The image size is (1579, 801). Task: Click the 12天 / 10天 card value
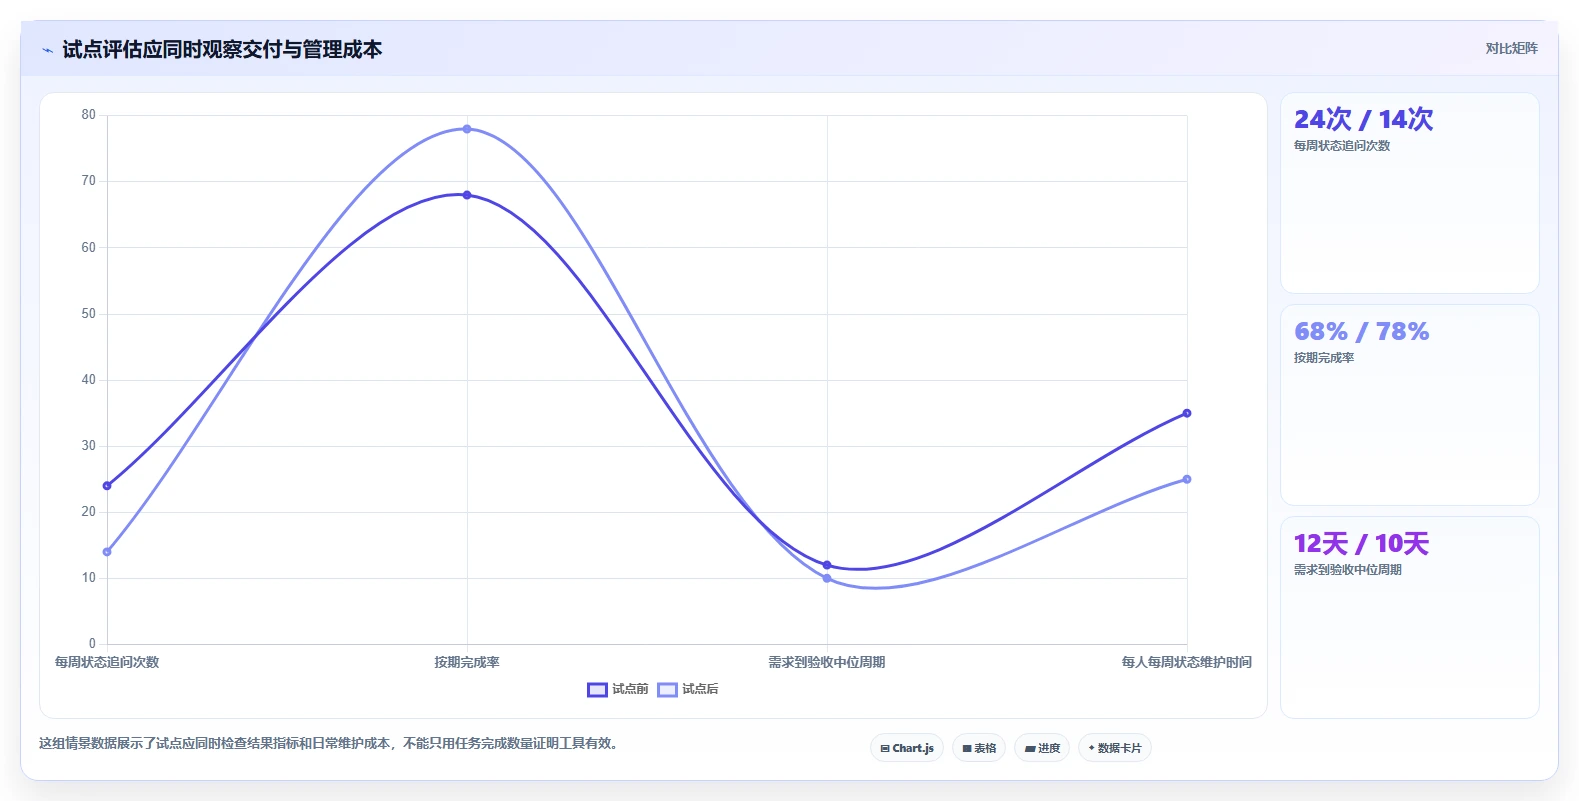(1361, 543)
